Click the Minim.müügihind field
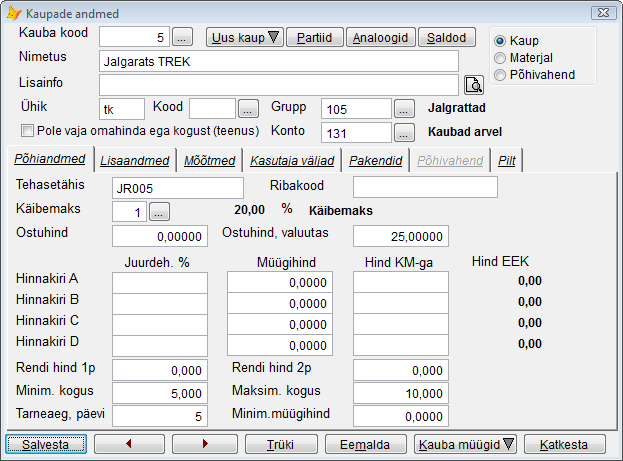Image resolution: width=623 pixels, height=461 pixels. 401,416
